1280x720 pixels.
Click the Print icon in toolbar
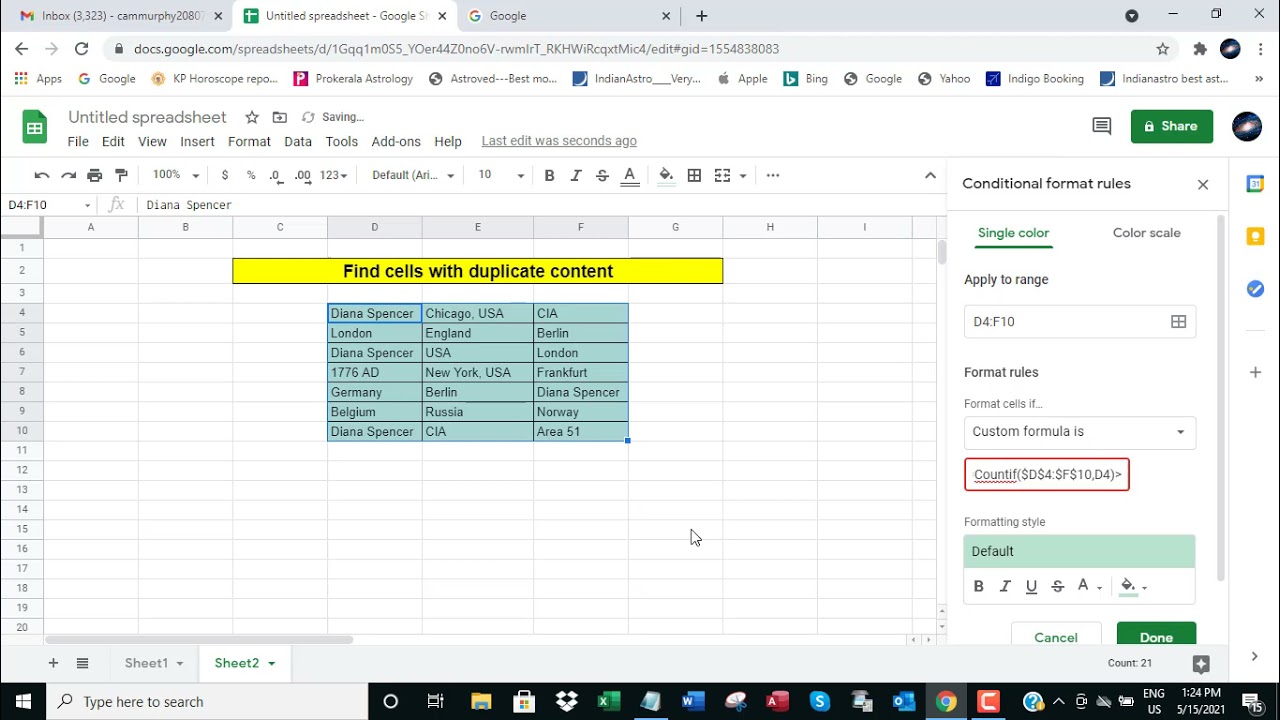click(x=95, y=175)
